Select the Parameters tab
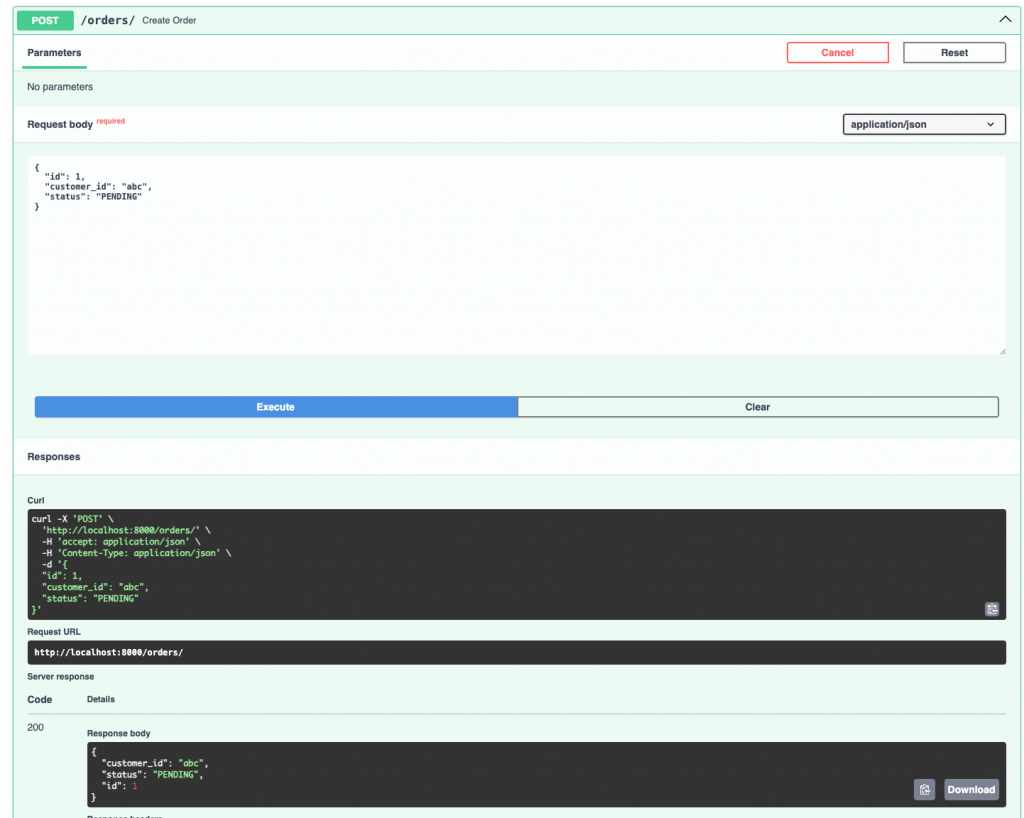 click(54, 53)
